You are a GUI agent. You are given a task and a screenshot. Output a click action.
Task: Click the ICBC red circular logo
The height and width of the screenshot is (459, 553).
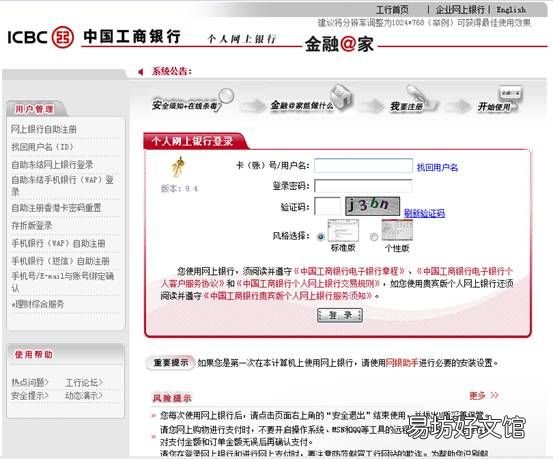[x=63, y=37]
